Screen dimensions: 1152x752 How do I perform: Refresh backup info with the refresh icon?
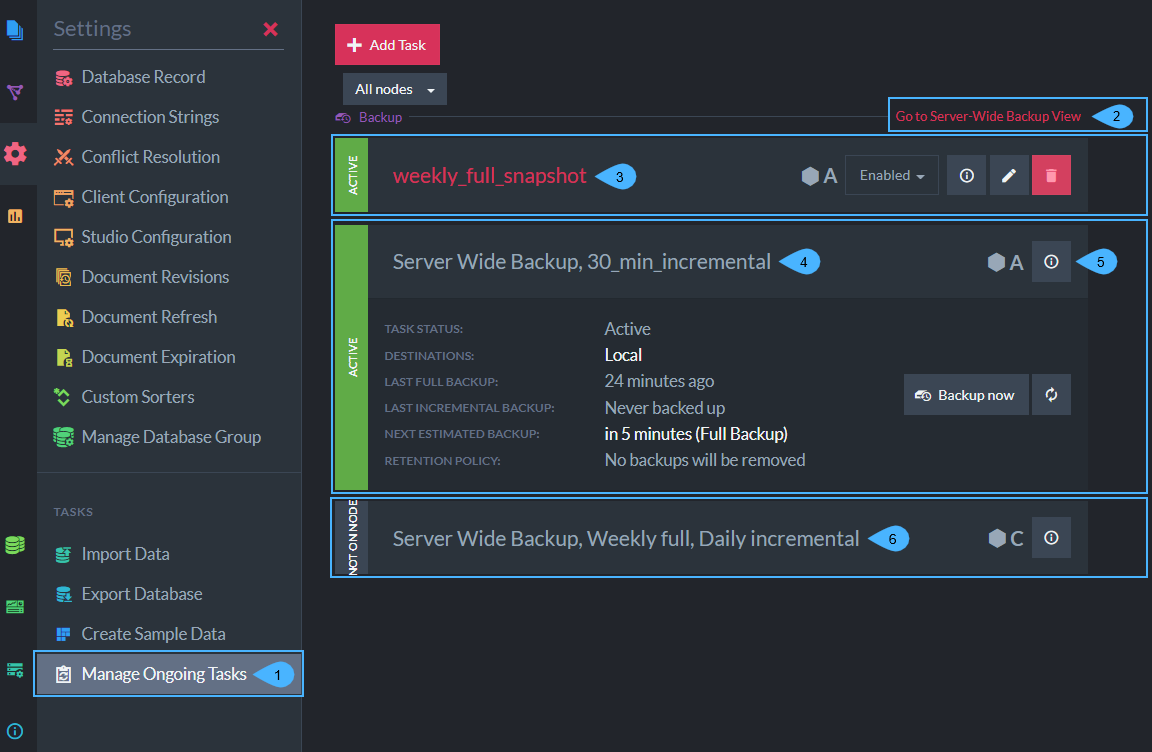1051,395
